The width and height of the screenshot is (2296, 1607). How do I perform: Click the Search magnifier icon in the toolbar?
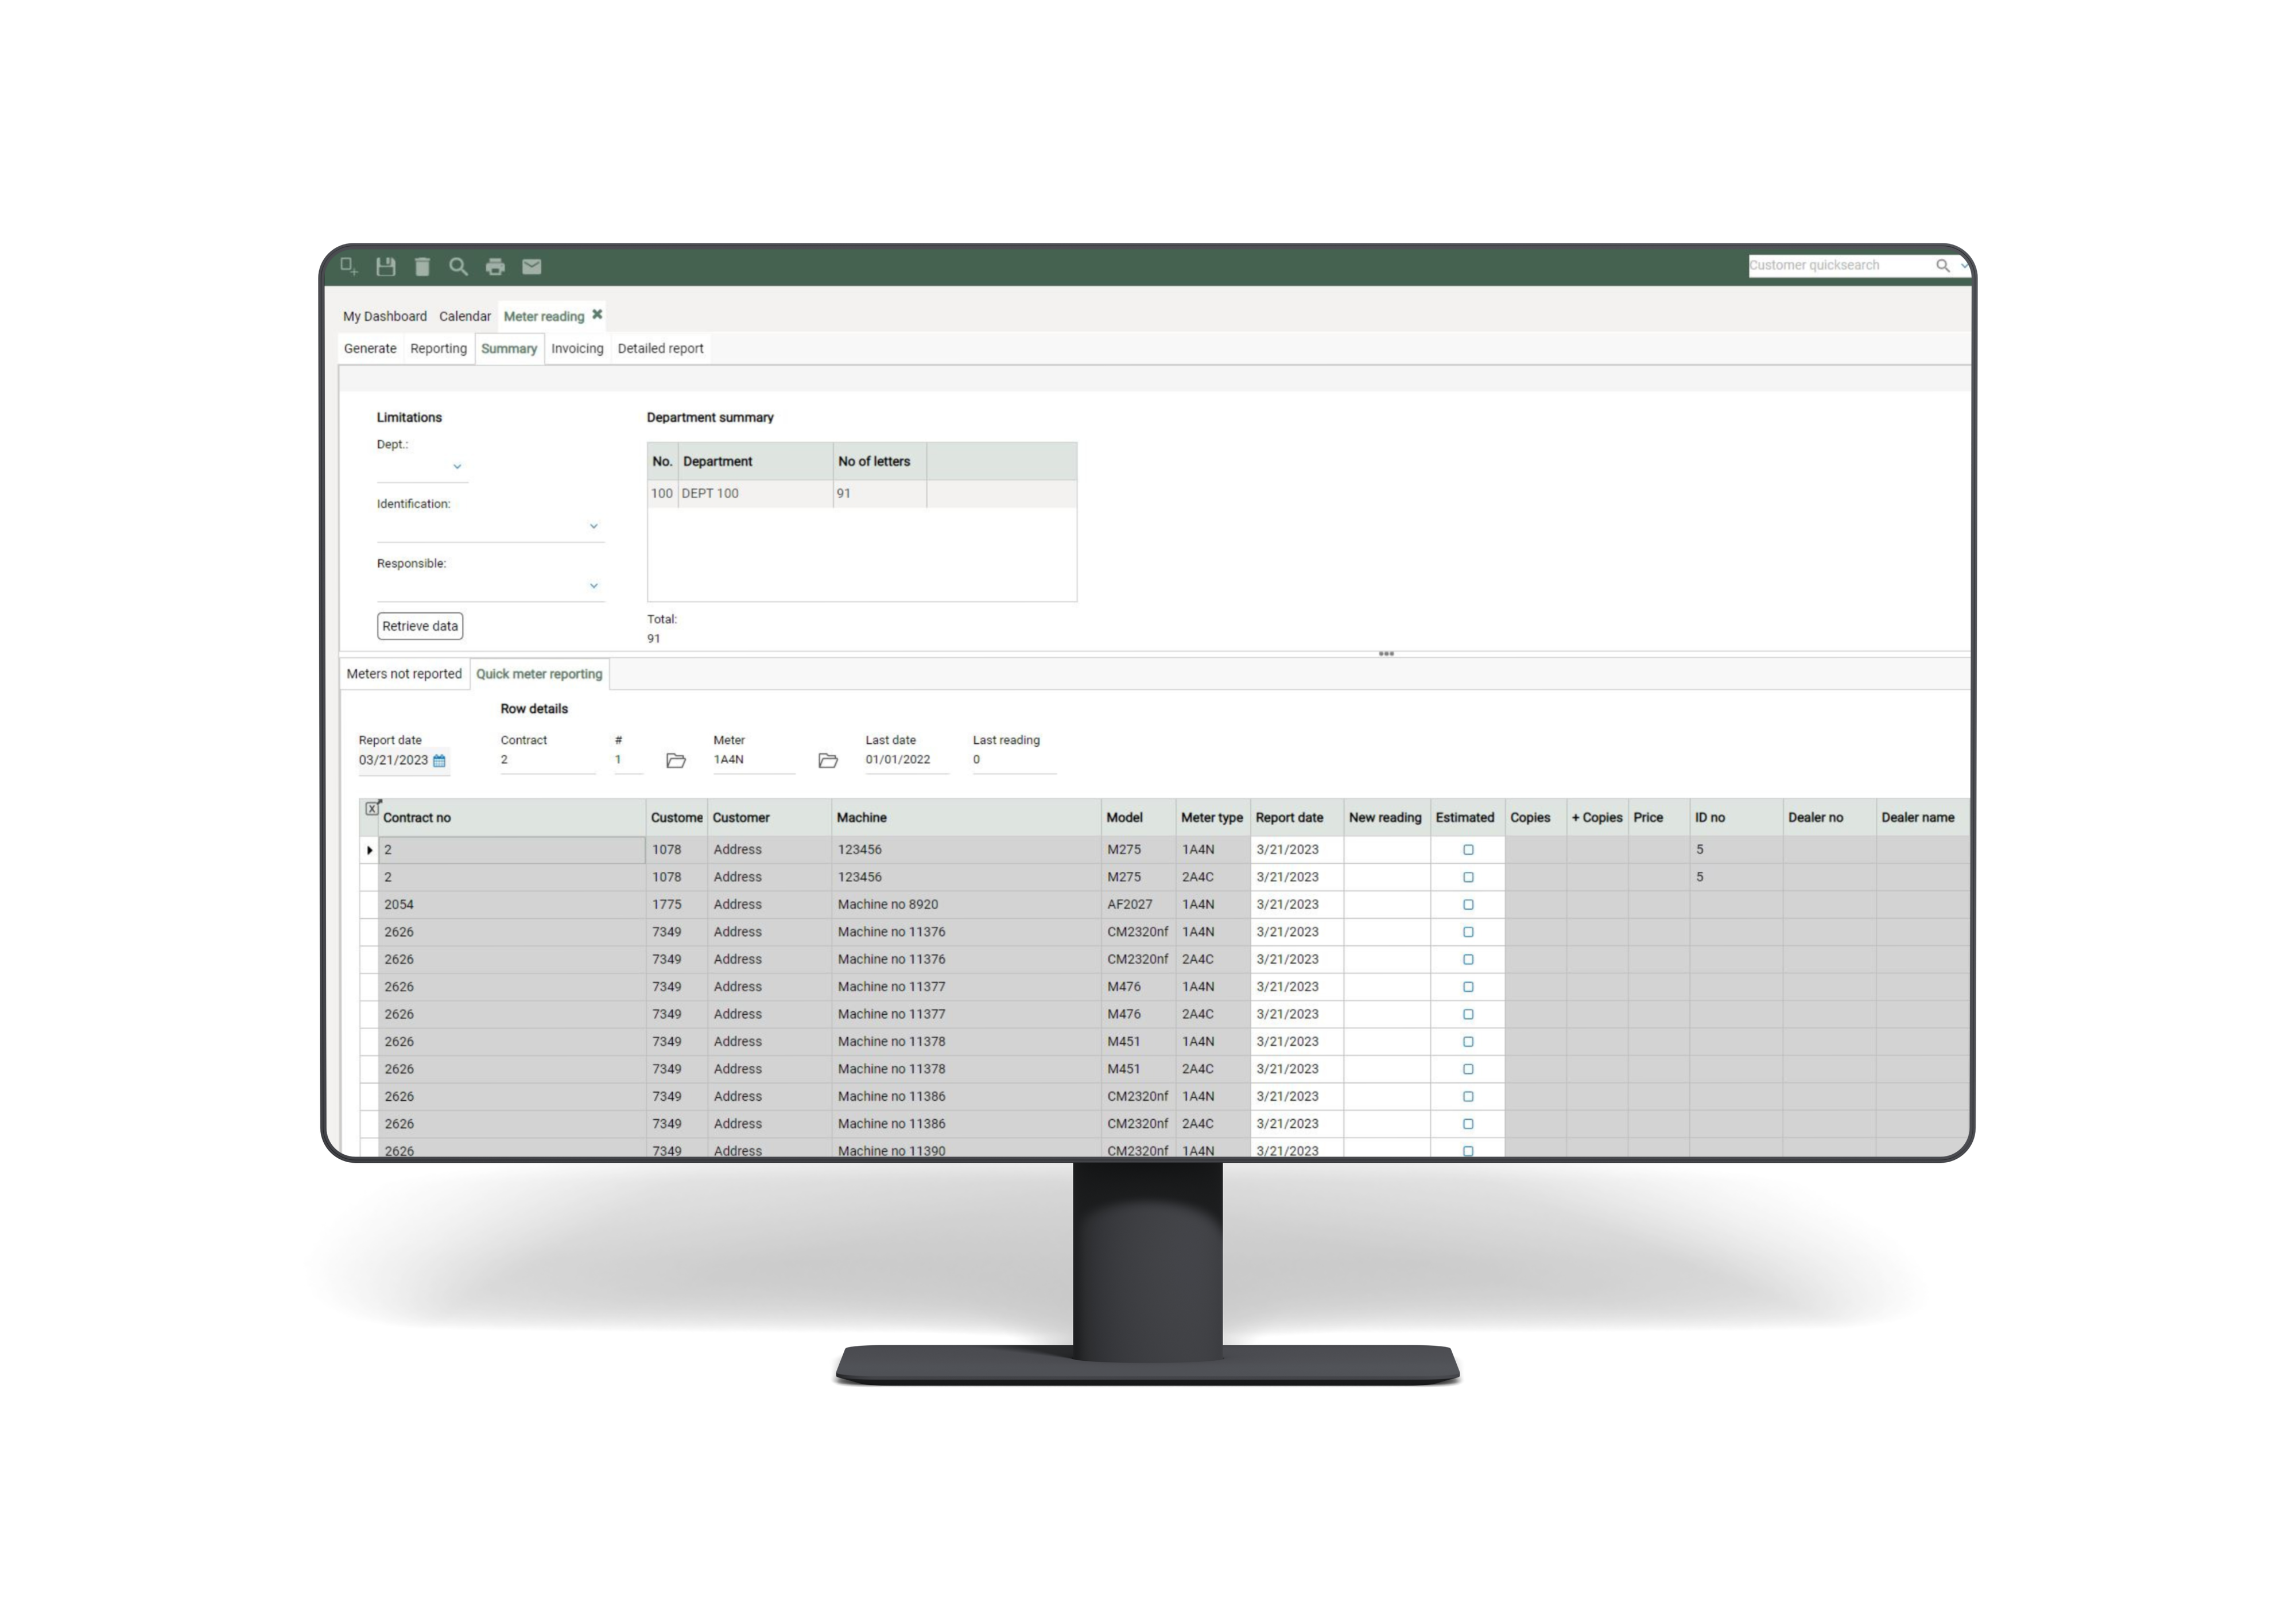tap(458, 266)
